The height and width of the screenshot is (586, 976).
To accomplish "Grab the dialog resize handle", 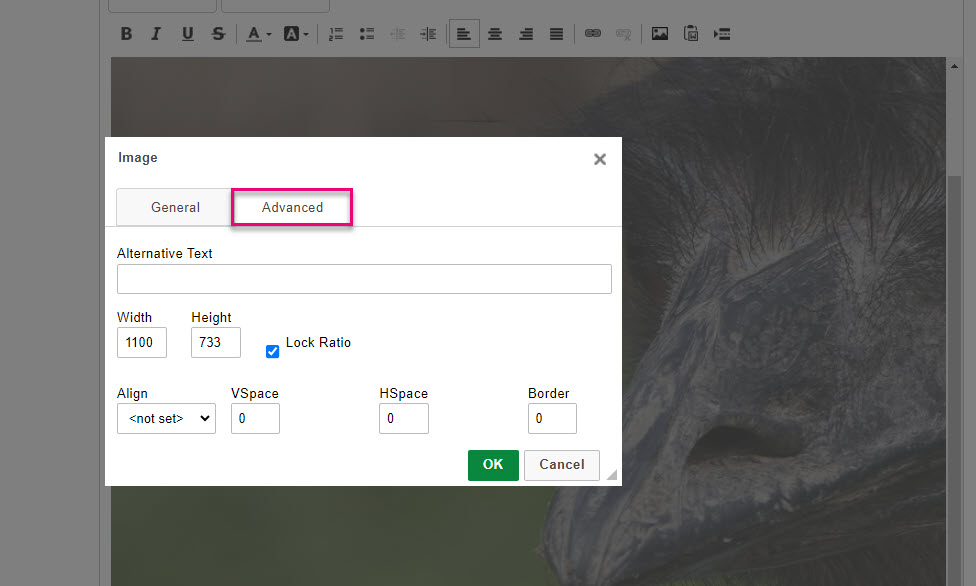I will (x=612, y=475).
